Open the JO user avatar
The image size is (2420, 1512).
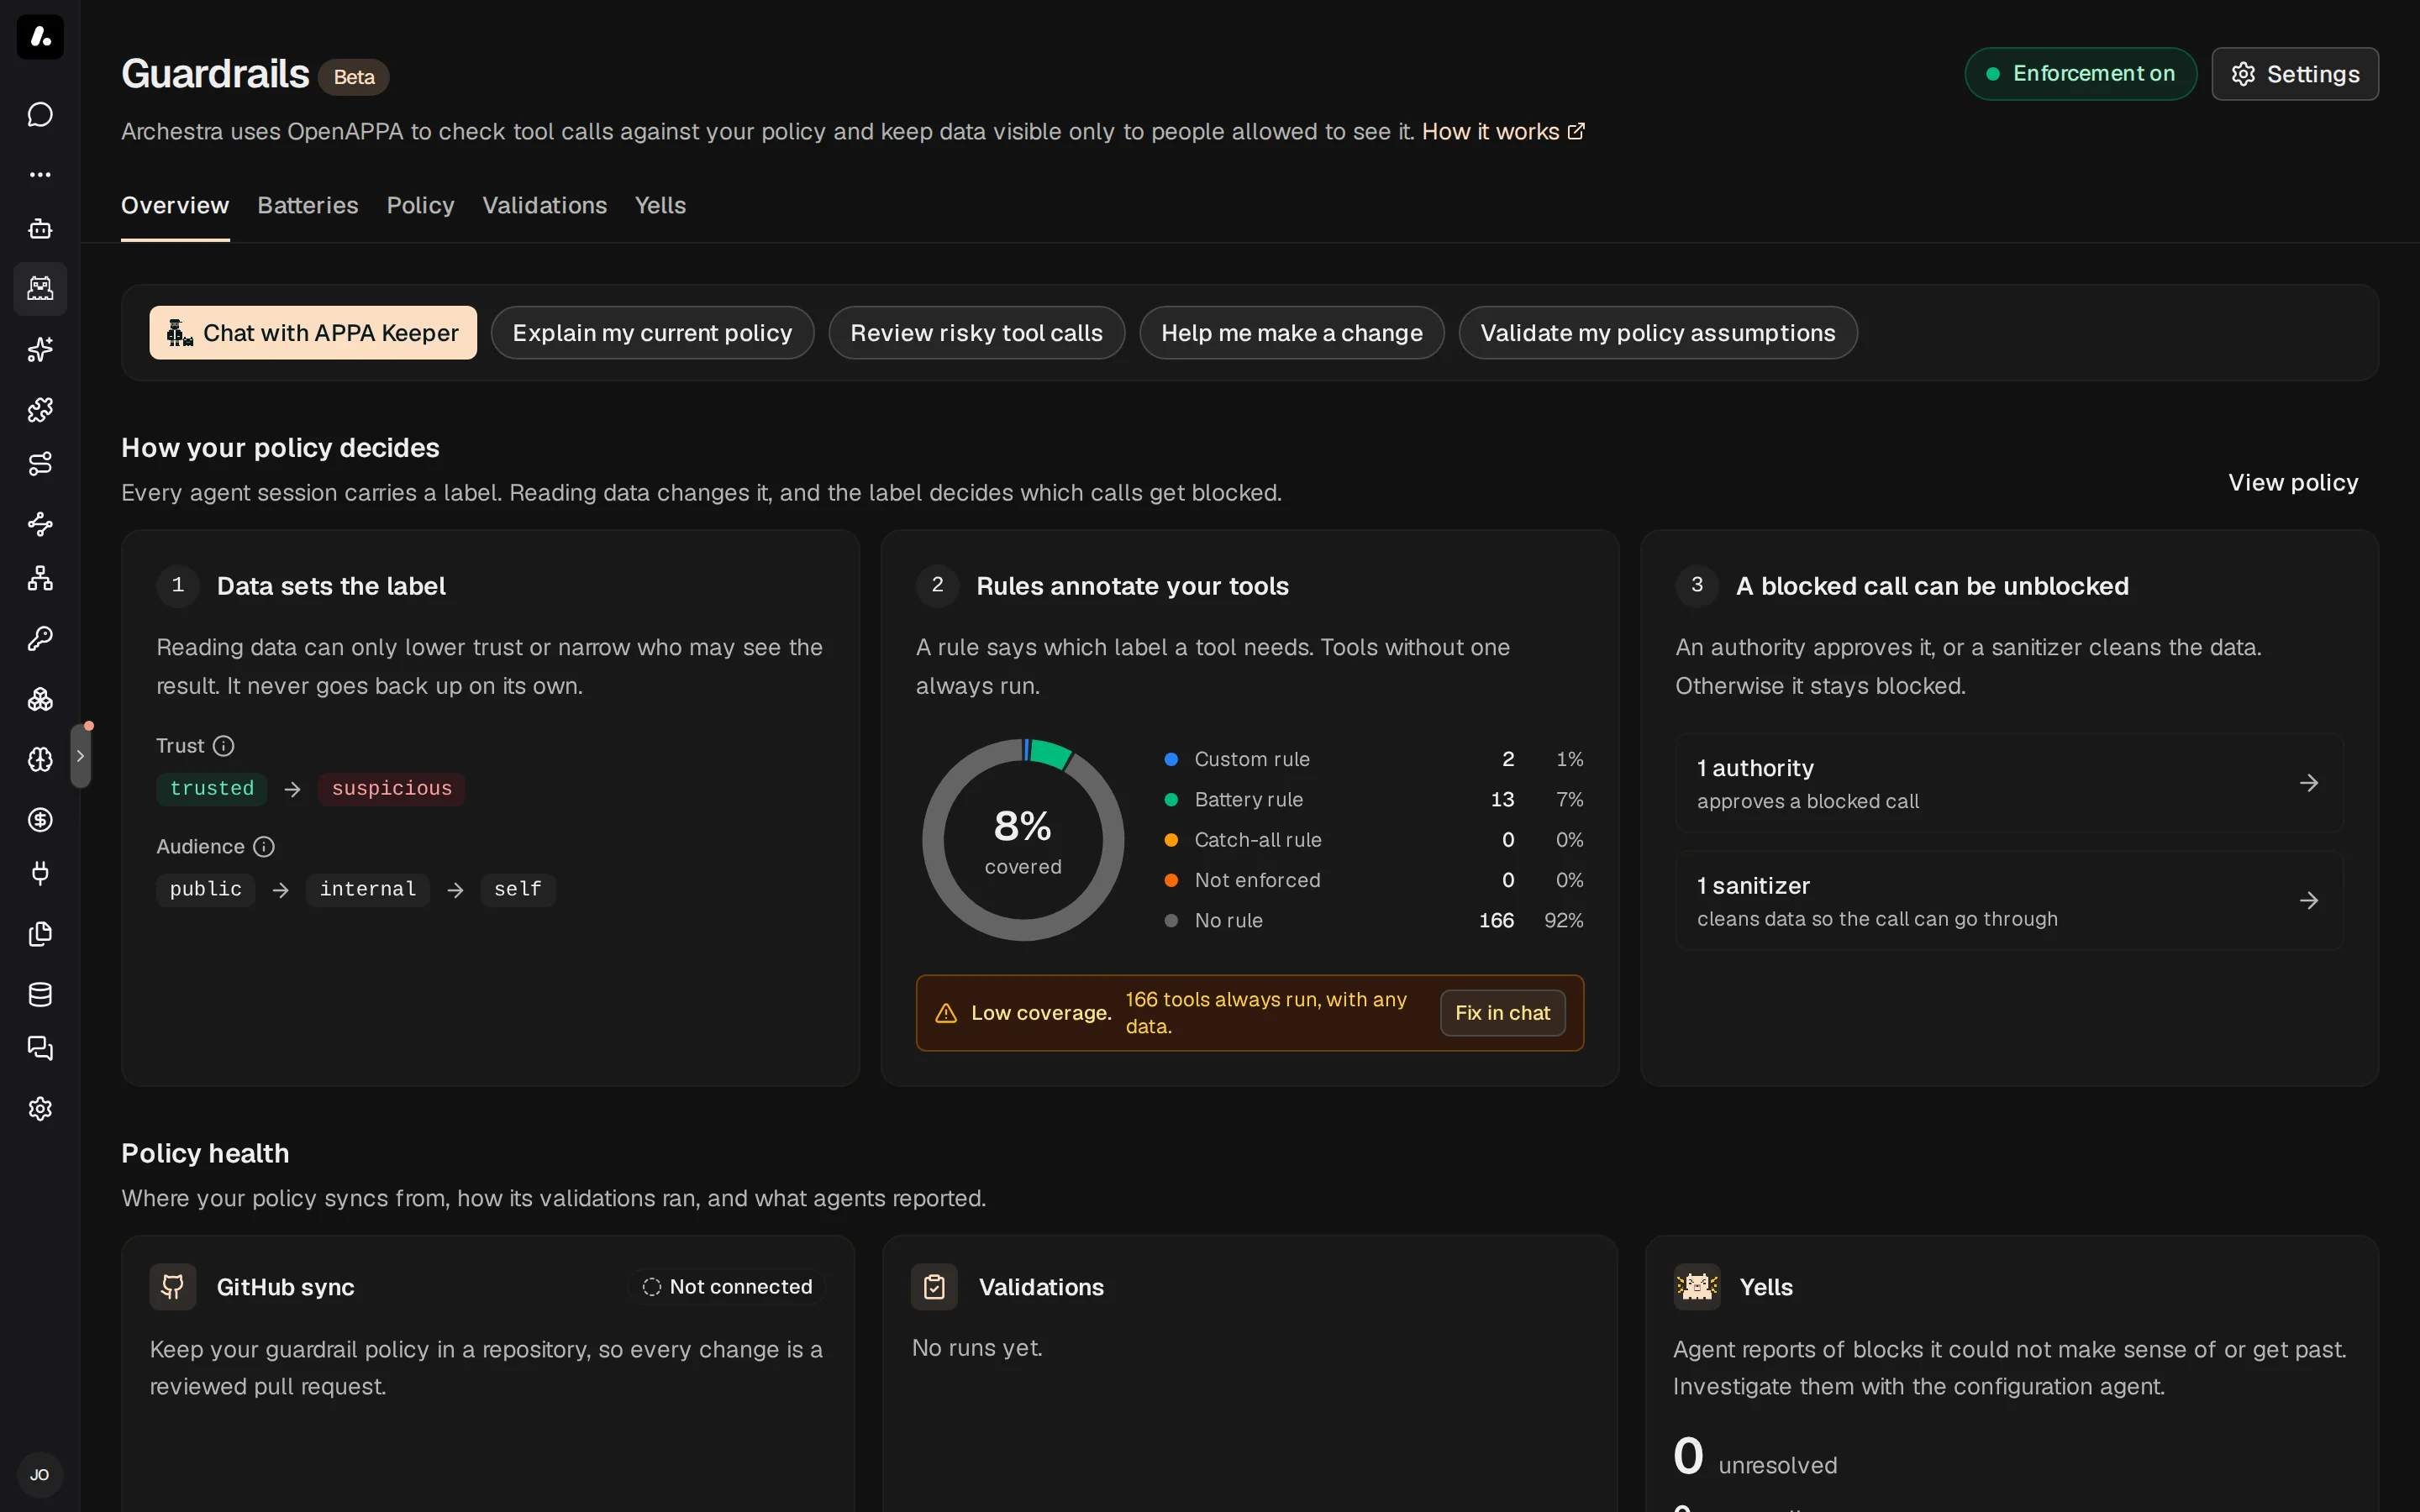40,1475
